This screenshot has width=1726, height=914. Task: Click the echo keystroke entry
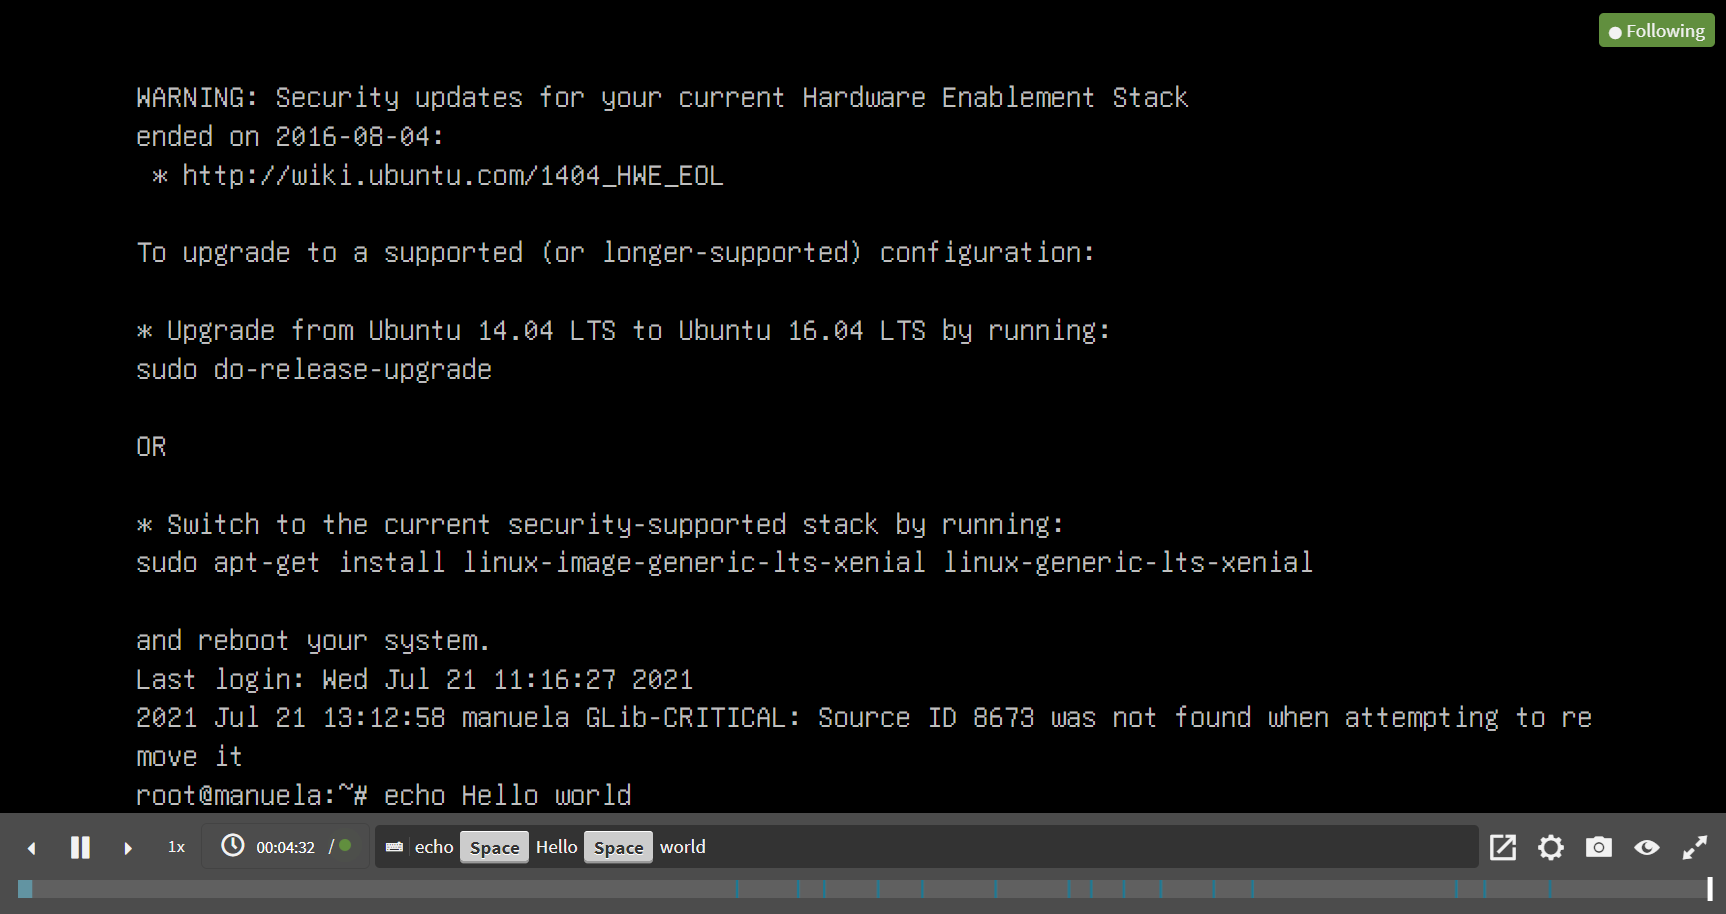click(x=434, y=847)
